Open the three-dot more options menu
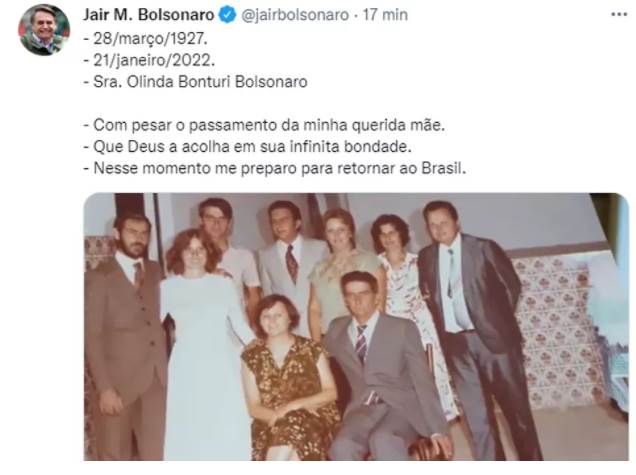 click(x=619, y=15)
